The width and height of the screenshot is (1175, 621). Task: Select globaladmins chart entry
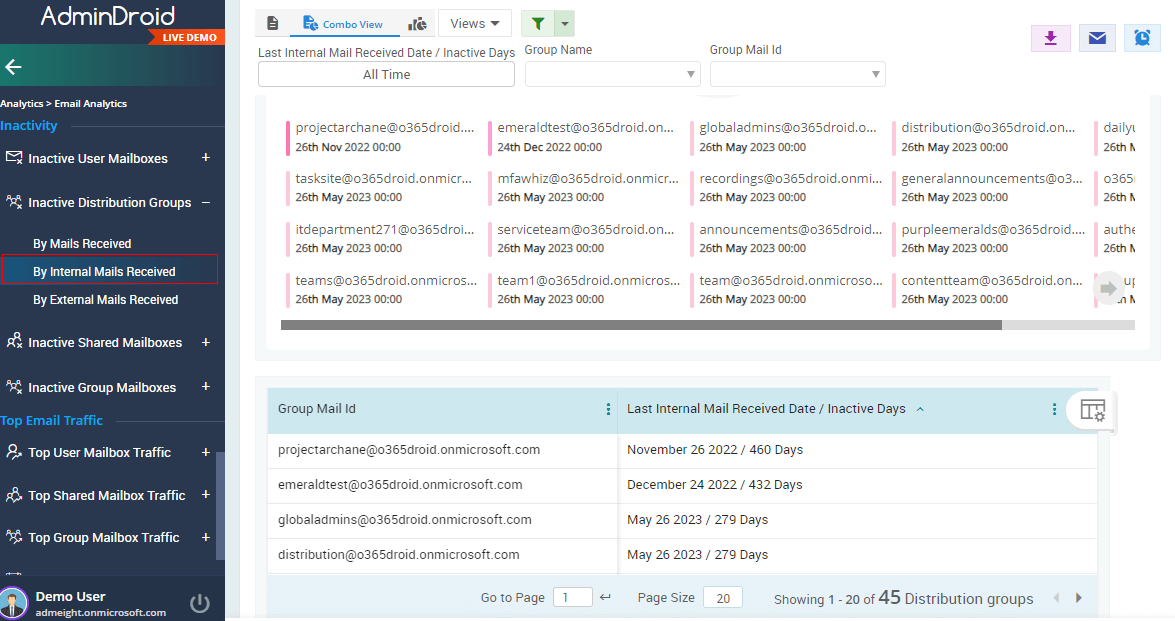[786, 137]
